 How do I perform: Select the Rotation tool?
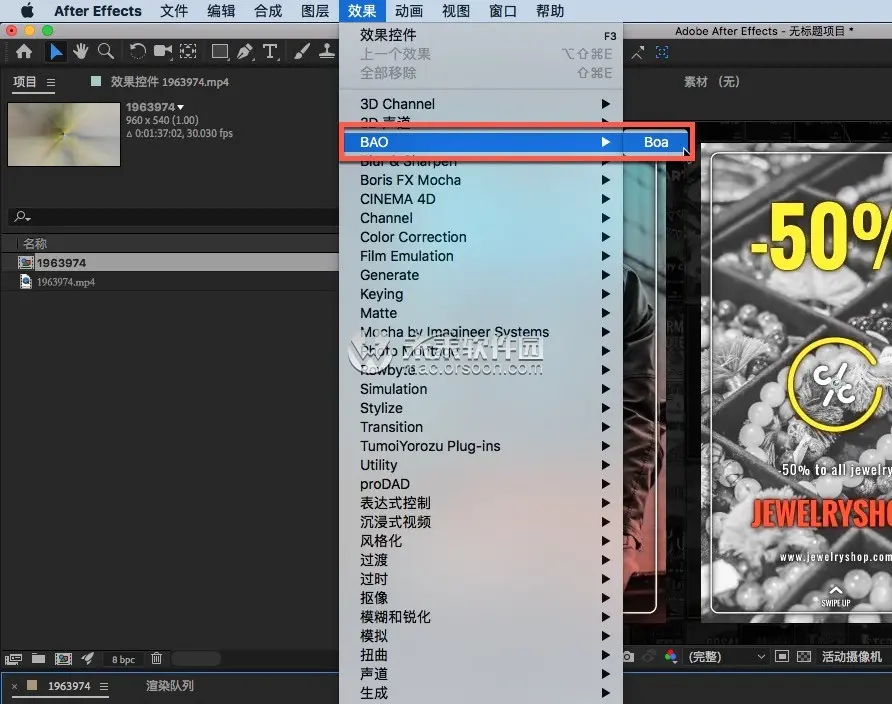137,52
